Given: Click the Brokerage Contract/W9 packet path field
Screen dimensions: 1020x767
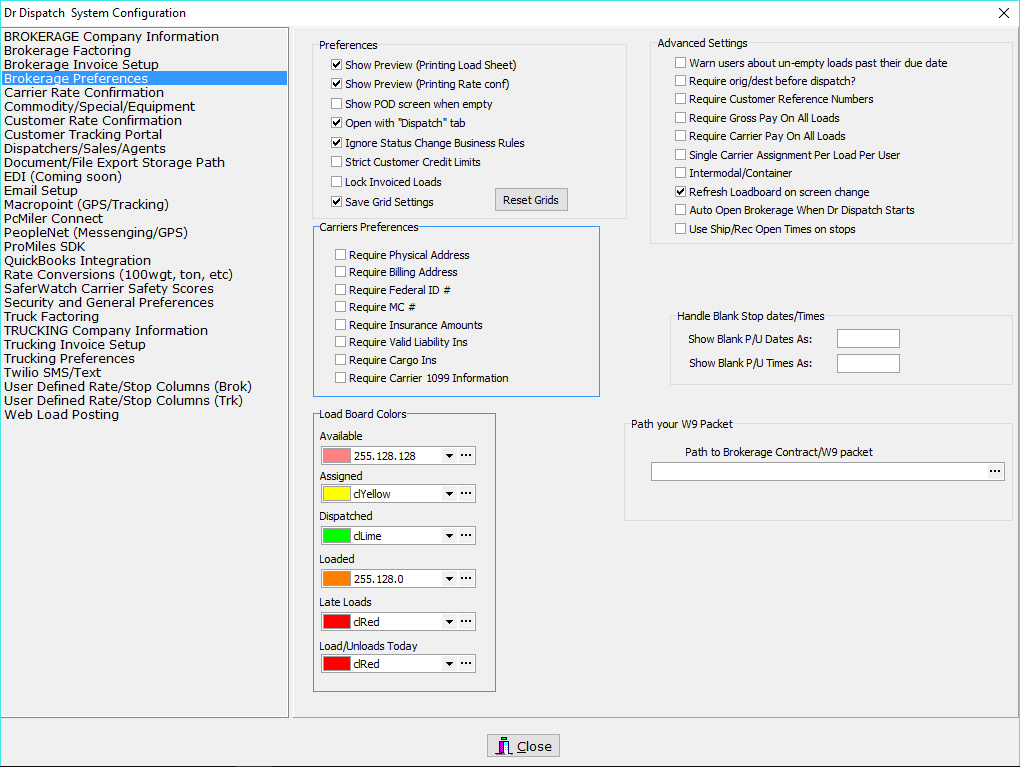Looking at the screenshot, I should tap(818, 471).
